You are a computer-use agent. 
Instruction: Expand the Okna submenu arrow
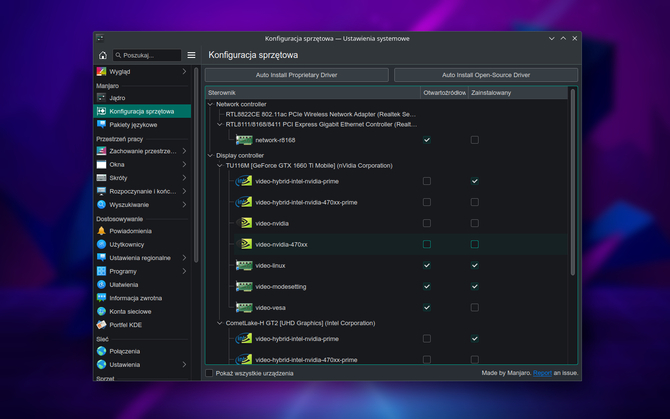[x=184, y=164]
